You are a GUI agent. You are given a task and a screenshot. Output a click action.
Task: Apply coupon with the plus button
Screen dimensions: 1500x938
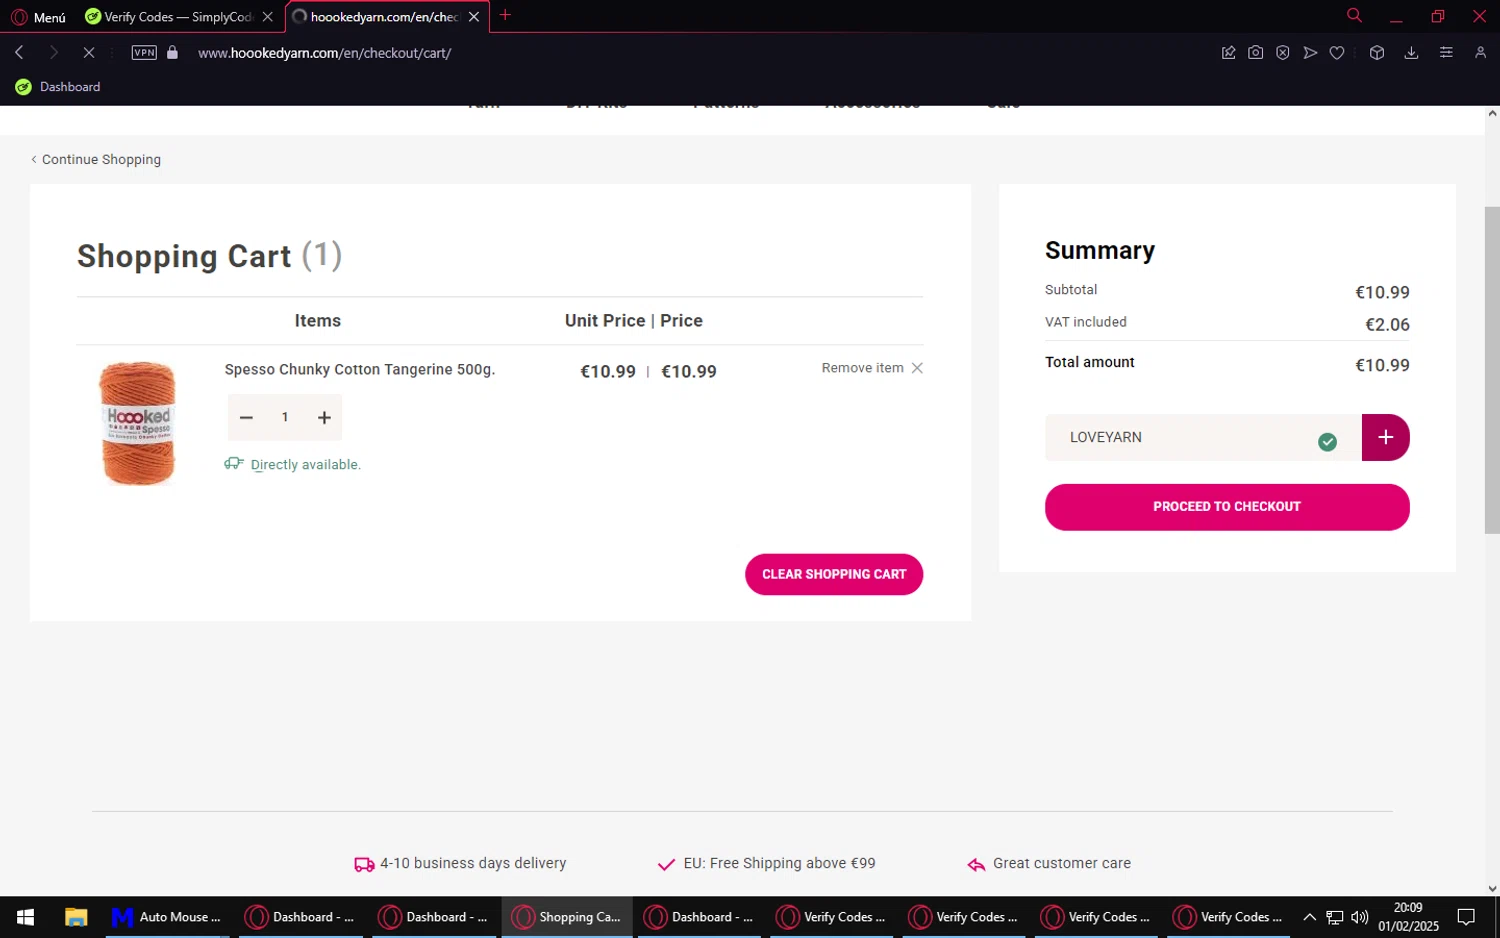click(1386, 437)
